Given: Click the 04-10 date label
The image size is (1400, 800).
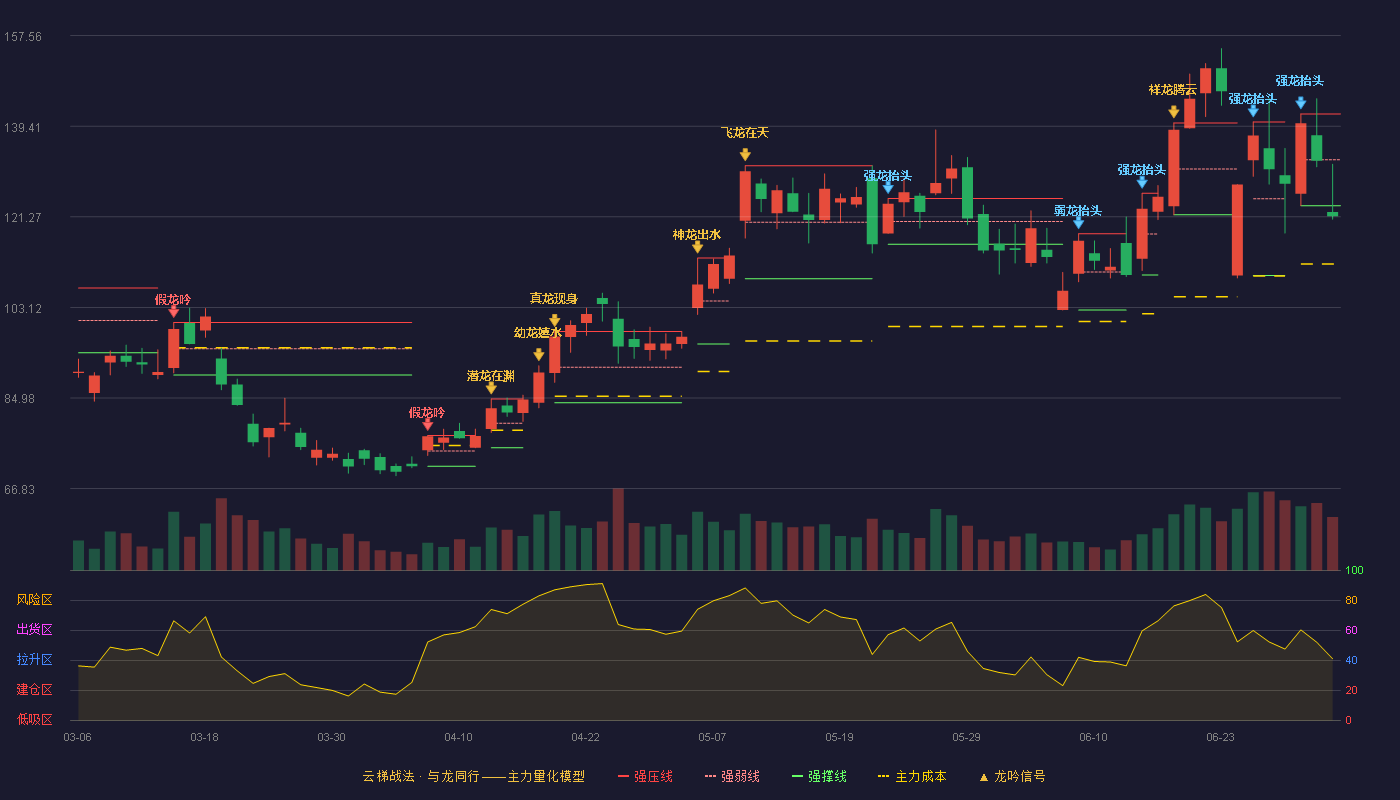Looking at the screenshot, I should (x=458, y=737).
